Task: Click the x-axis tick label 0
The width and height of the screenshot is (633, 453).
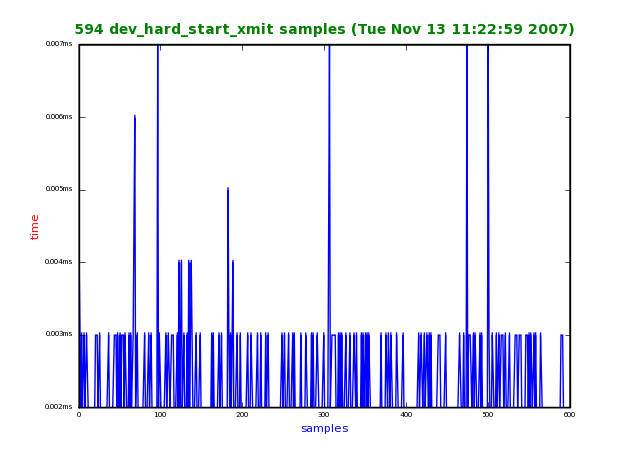Action: coord(79,415)
